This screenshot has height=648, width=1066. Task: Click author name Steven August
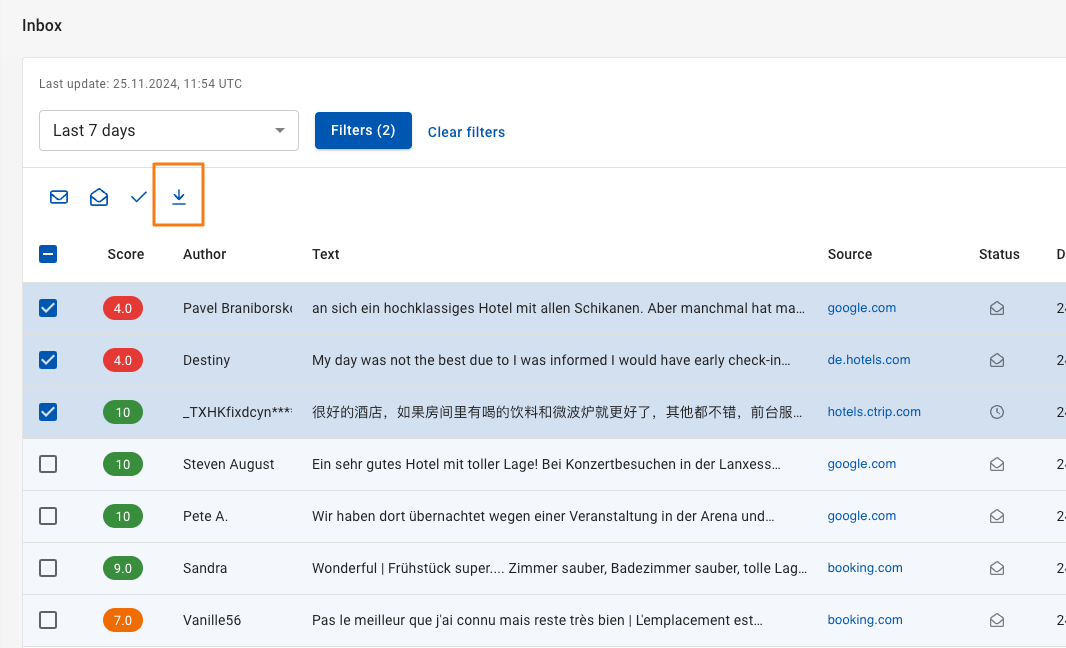coord(228,464)
